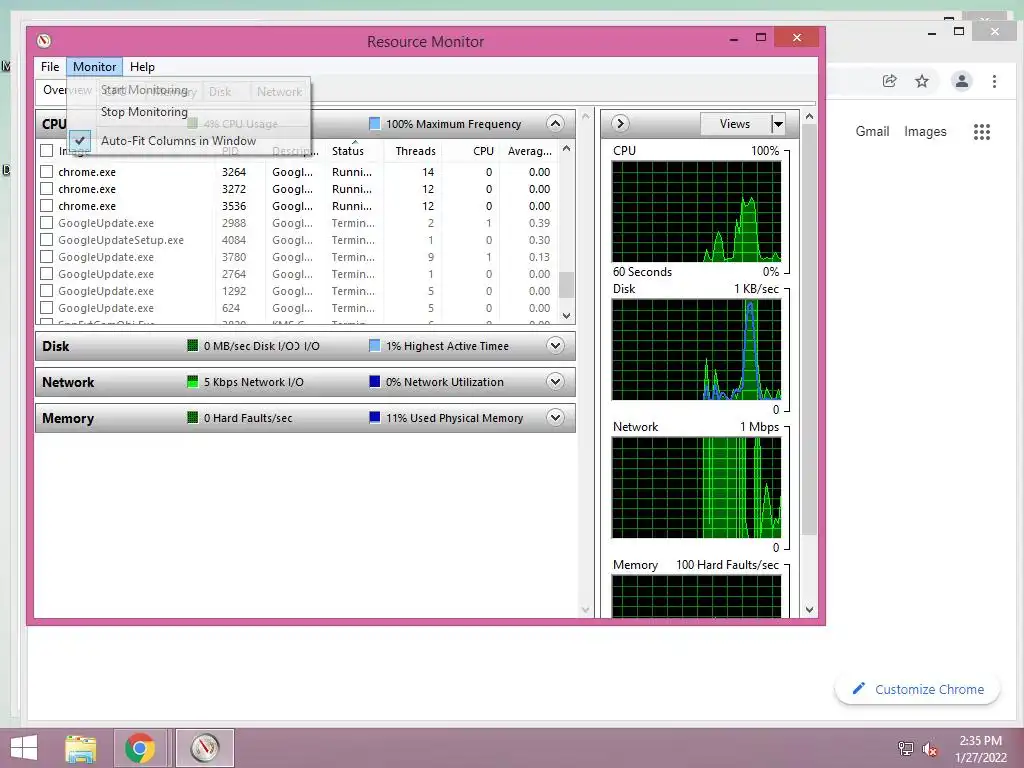Check the GoogleUpdateSetup.exe checkbox
1024x768 pixels.
click(46, 240)
